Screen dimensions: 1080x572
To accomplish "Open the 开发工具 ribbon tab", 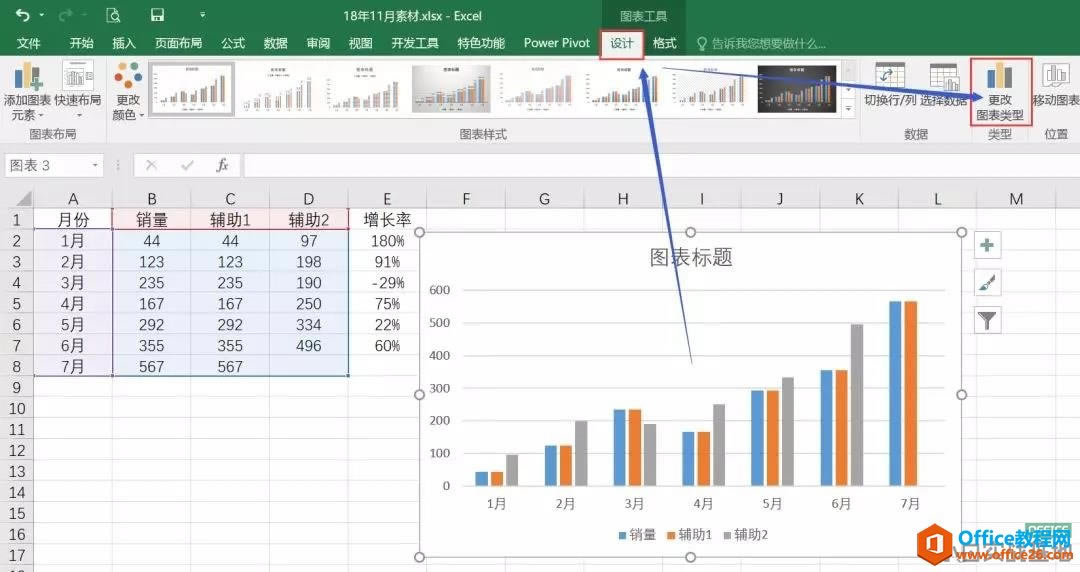I will 415,43.
